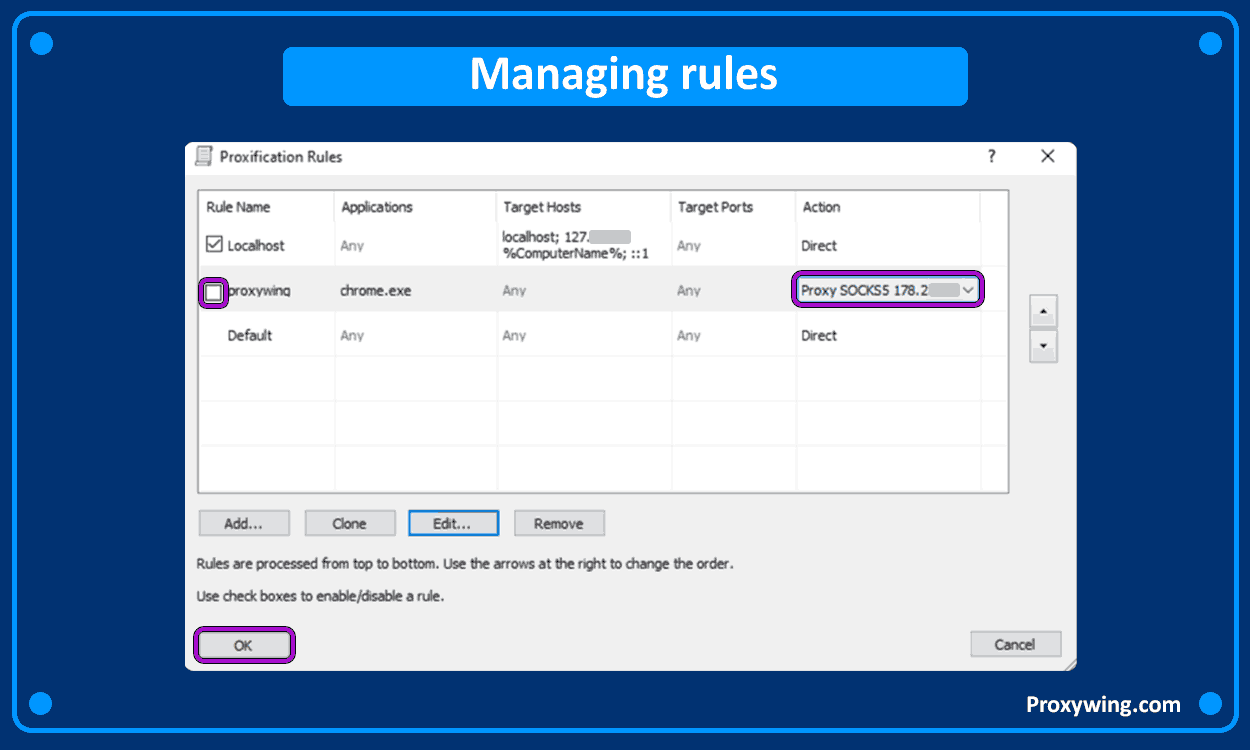
Task: Select the Default rule row
Action: (264, 335)
